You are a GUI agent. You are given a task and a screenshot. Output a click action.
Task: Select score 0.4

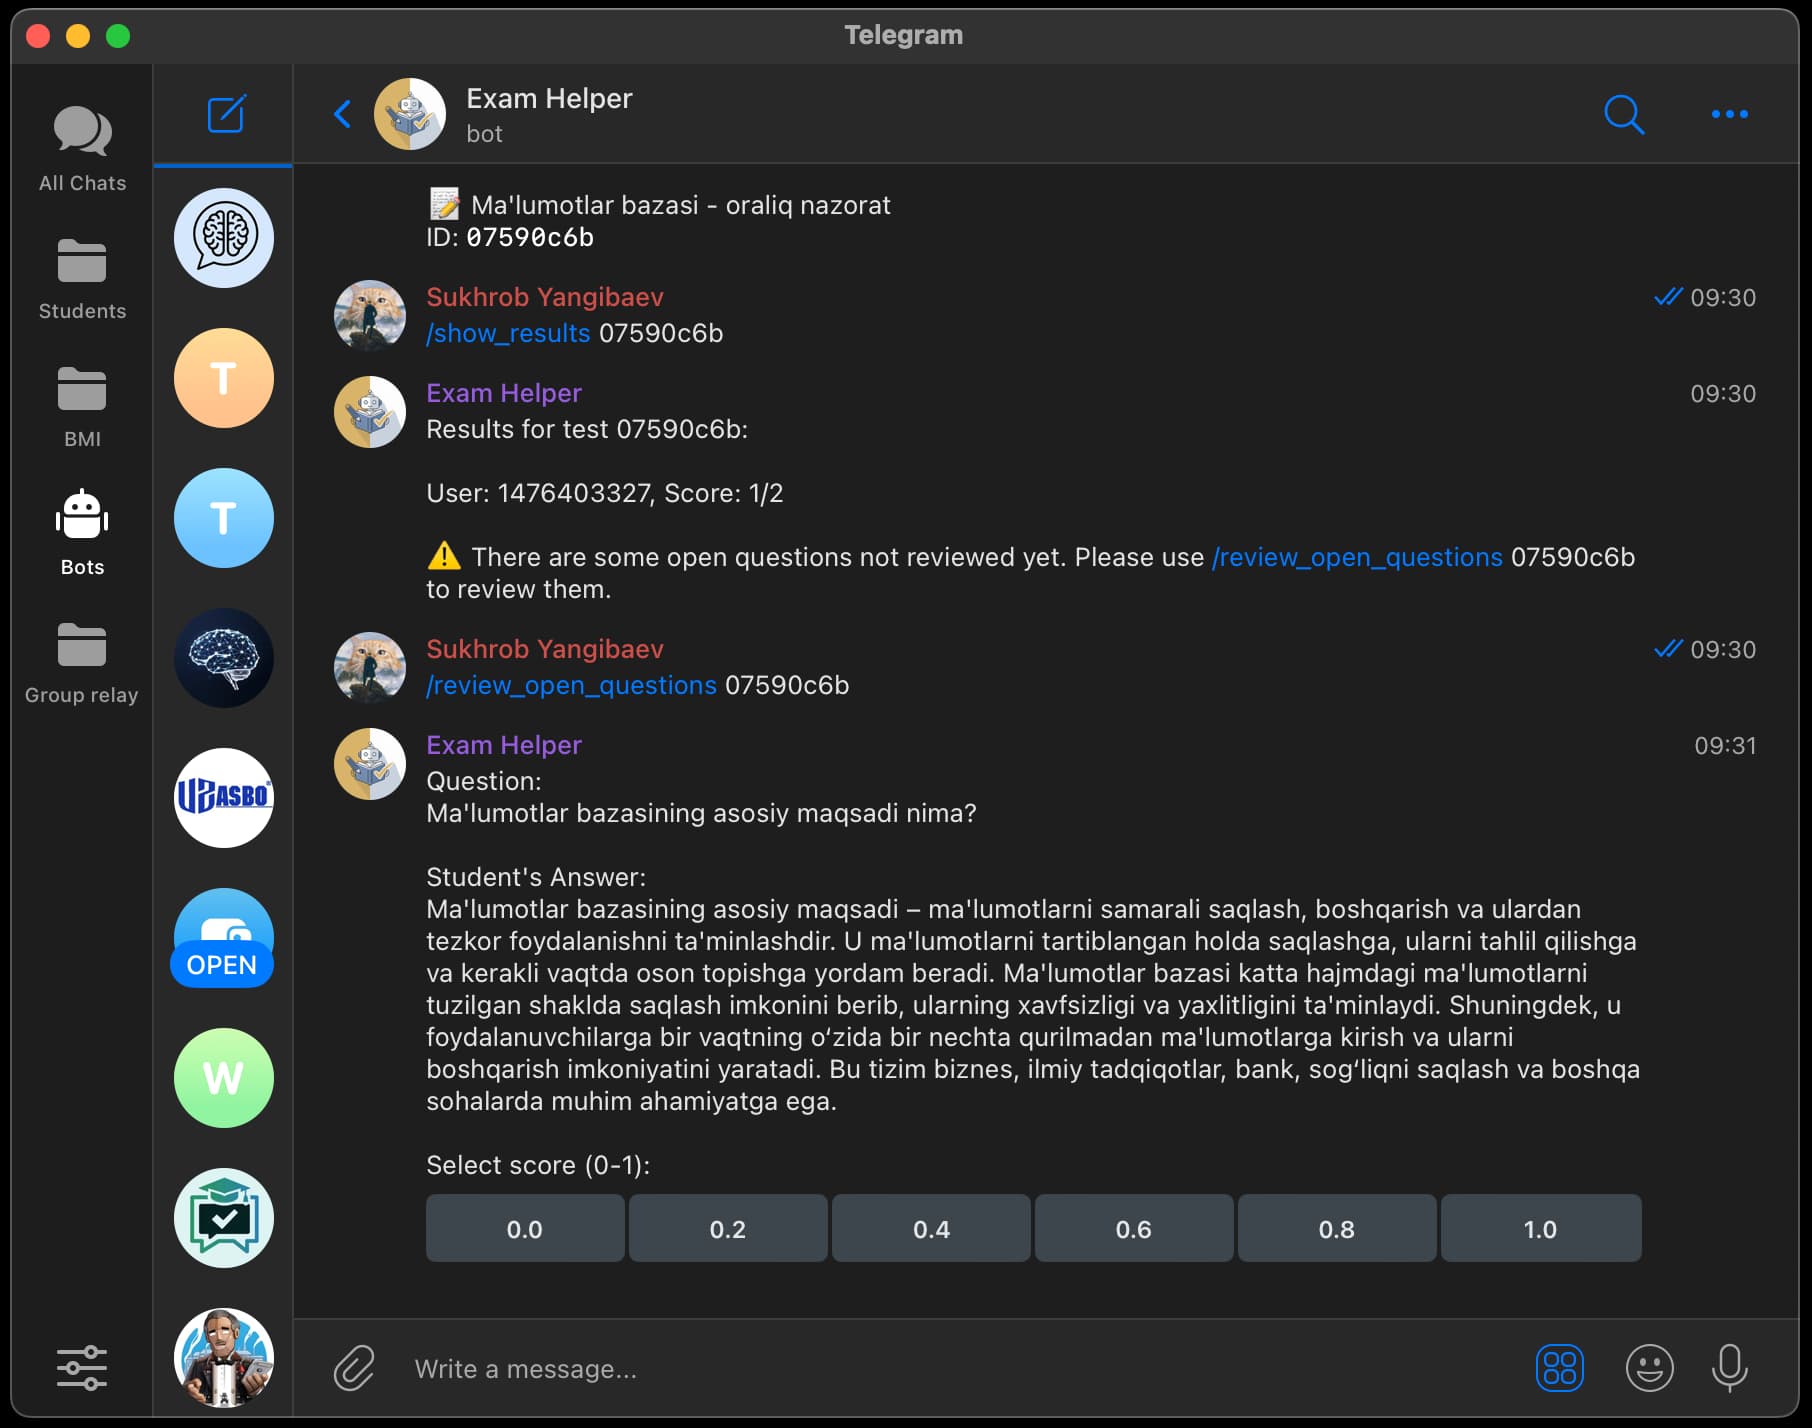coord(931,1228)
